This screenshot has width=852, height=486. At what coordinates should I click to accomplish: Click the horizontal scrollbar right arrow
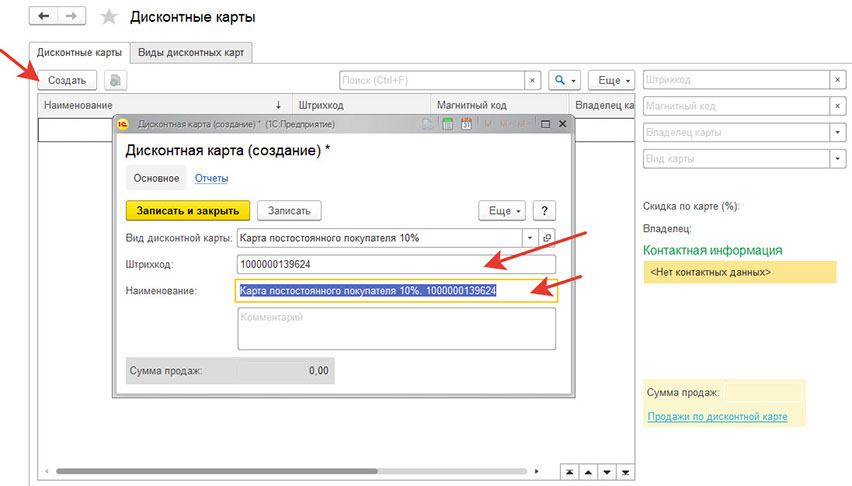coord(536,471)
